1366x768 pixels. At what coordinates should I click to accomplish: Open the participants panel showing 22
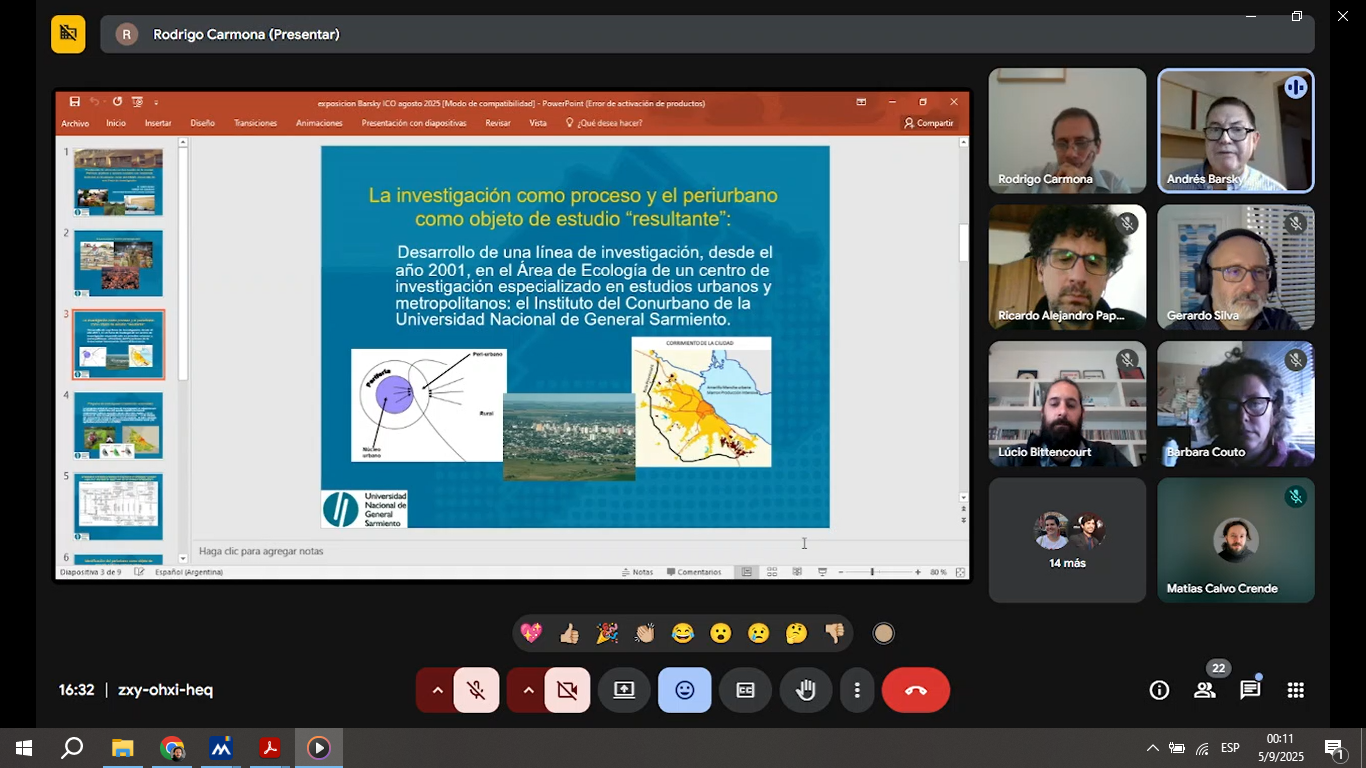pos(1205,690)
